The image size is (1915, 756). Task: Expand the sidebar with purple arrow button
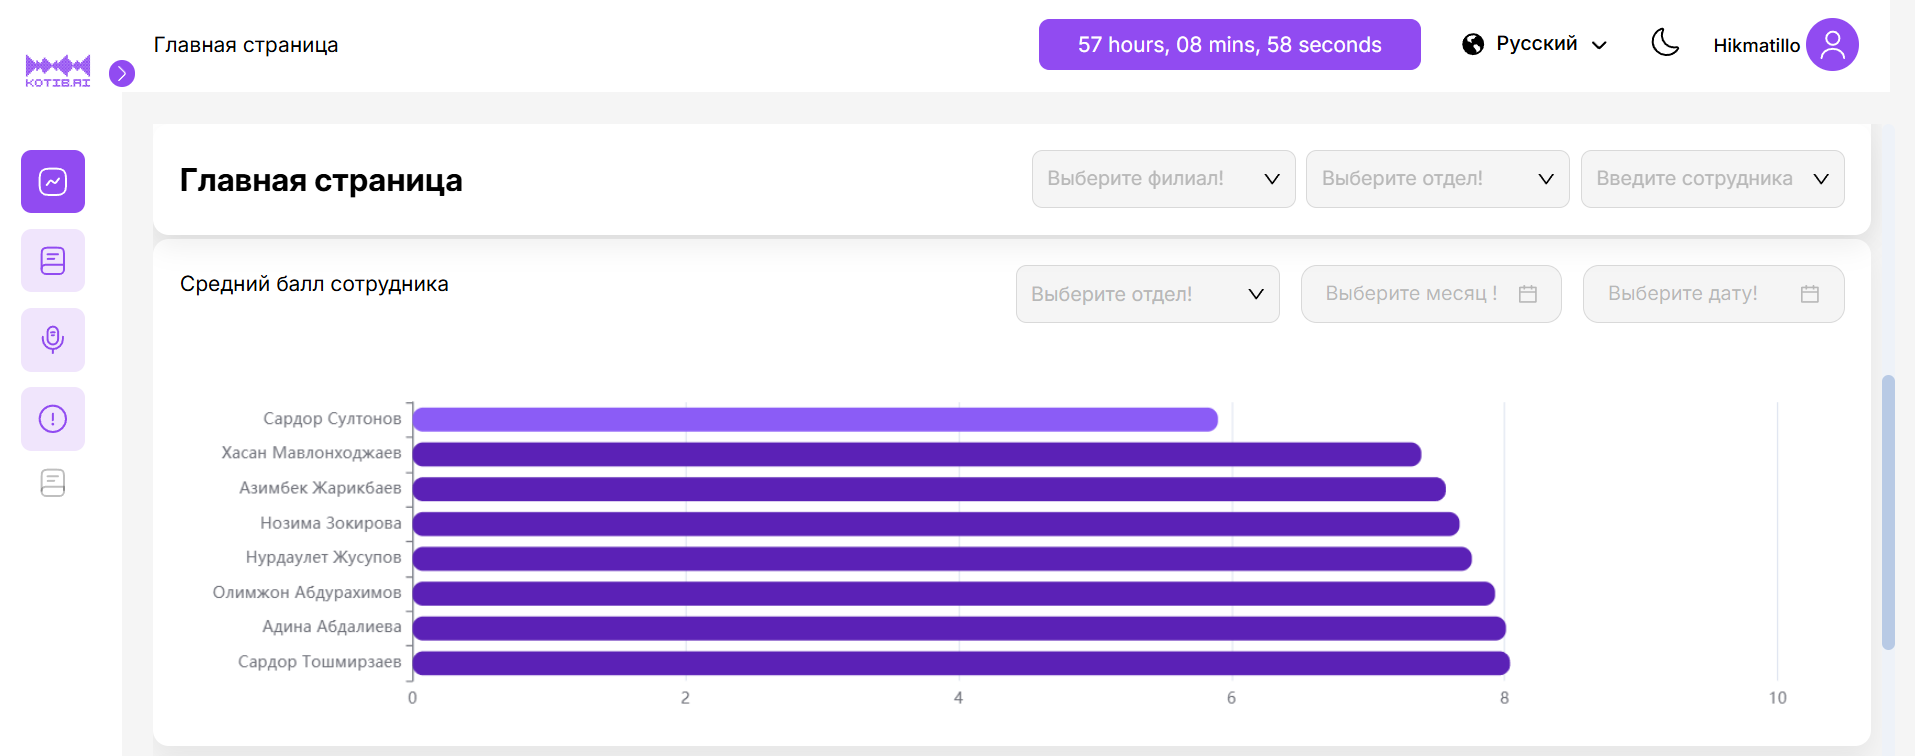click(122, 73)
